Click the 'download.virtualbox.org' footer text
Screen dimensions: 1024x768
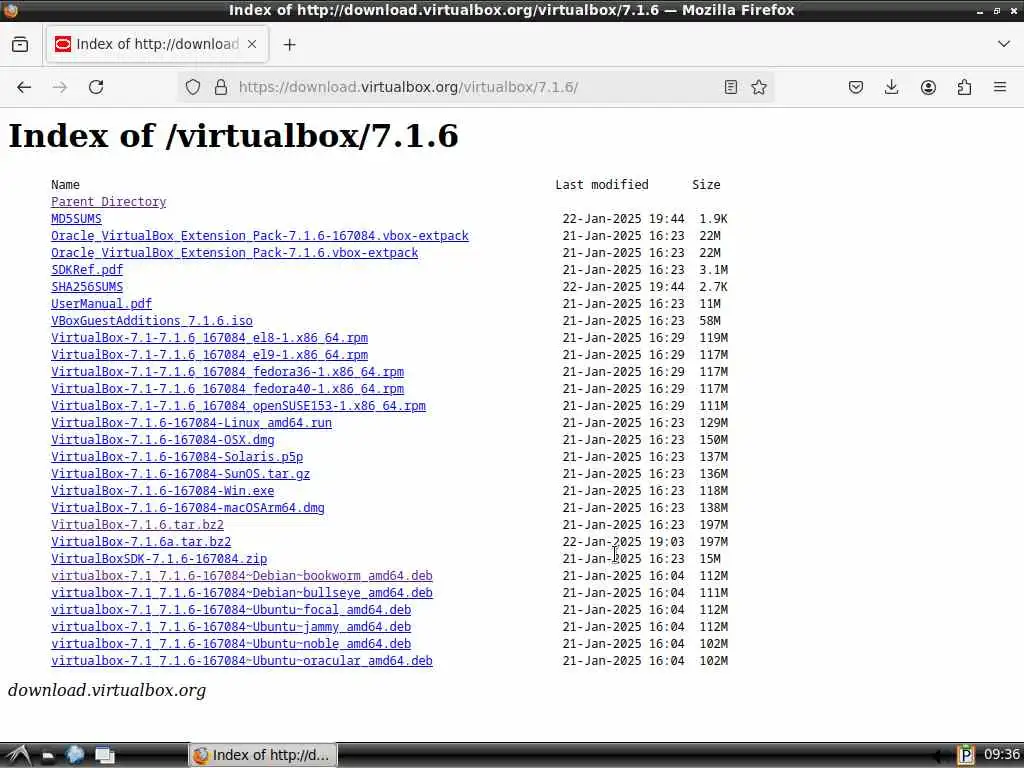tap(106, 690)
